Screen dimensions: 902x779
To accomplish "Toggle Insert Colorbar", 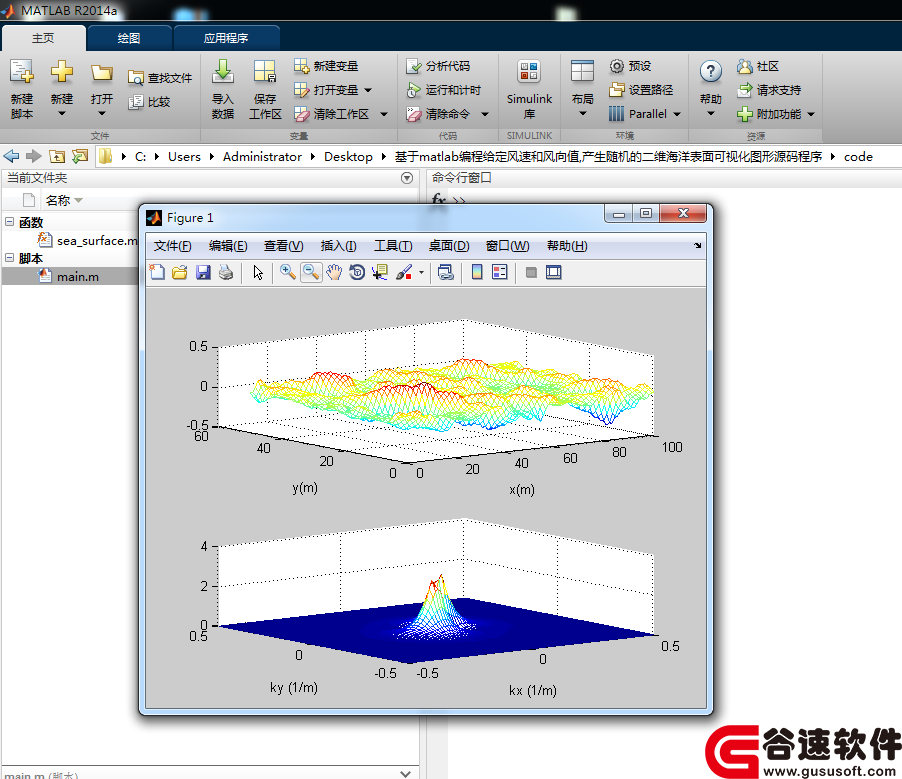I will point(477,272).
